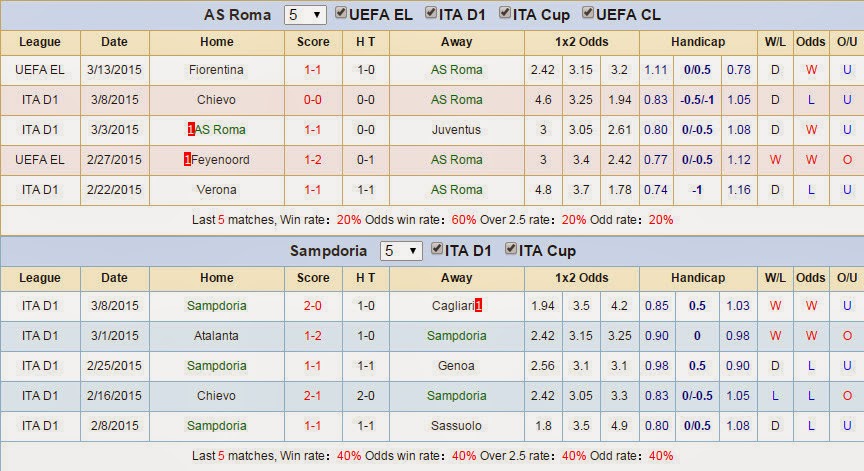The width and height of the screenshot is (864, 471).
Task: Click the Genoa team name
Action: click(456, 366)
